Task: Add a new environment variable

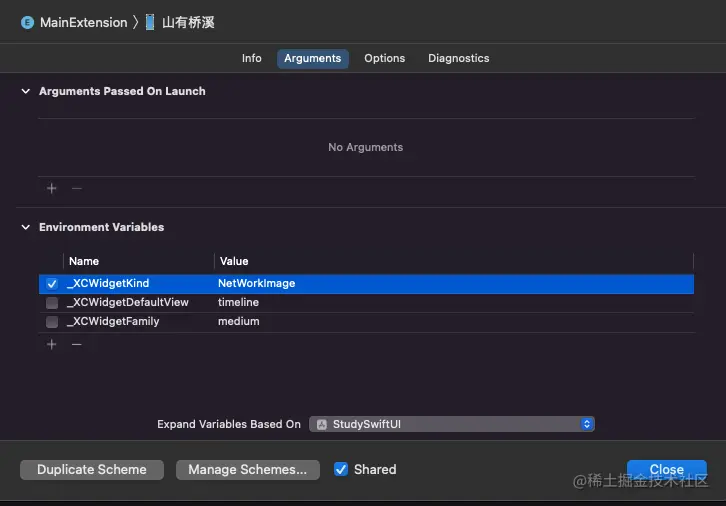Action: (51, 344)
